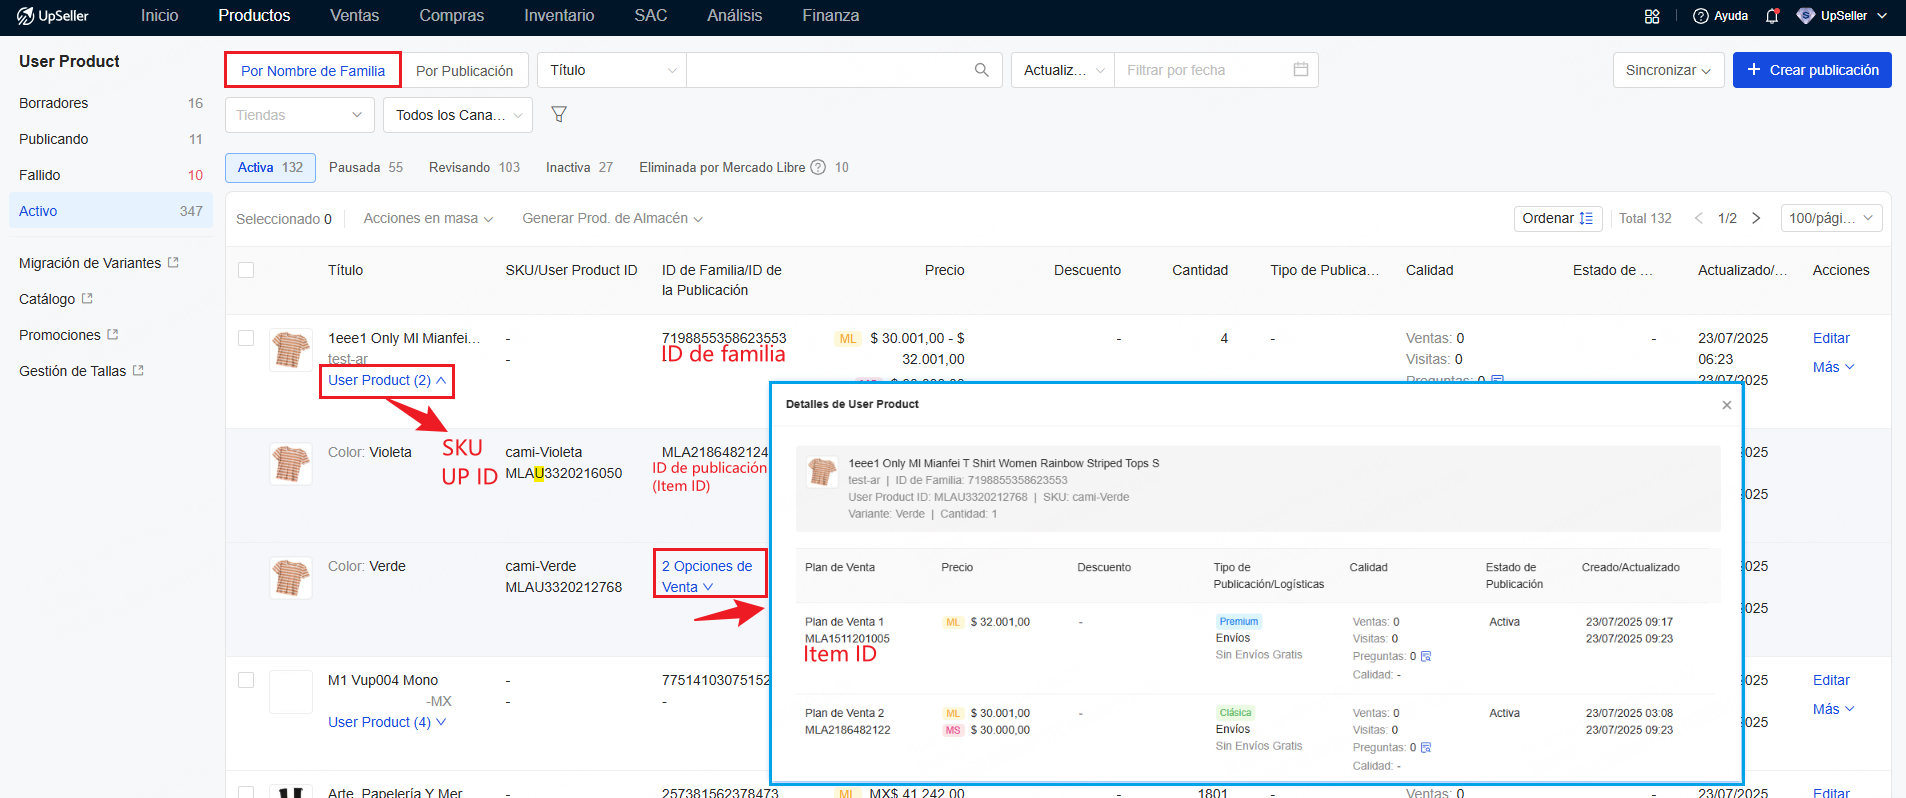Image resolution: width=1906 pixels, height=798 pixels.
Task: Open external link icon beside Promociones
Action: click(112, 334)
